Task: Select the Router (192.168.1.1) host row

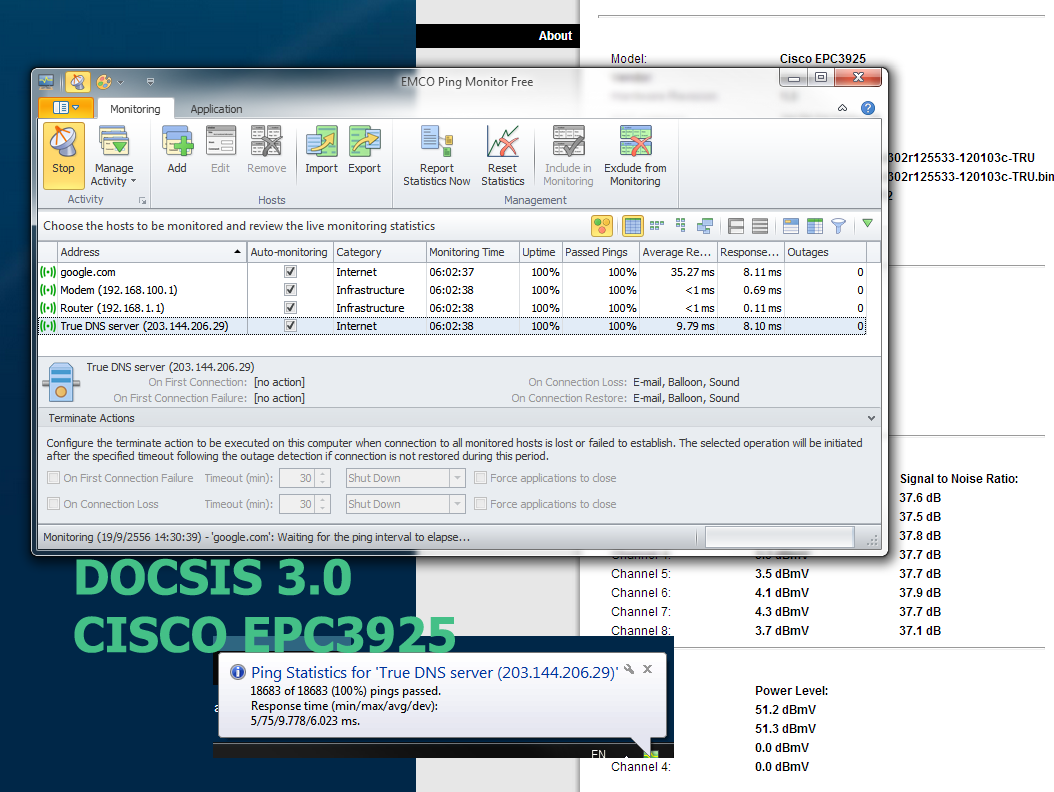Action: pyautogui.click(x=452, y=308)
